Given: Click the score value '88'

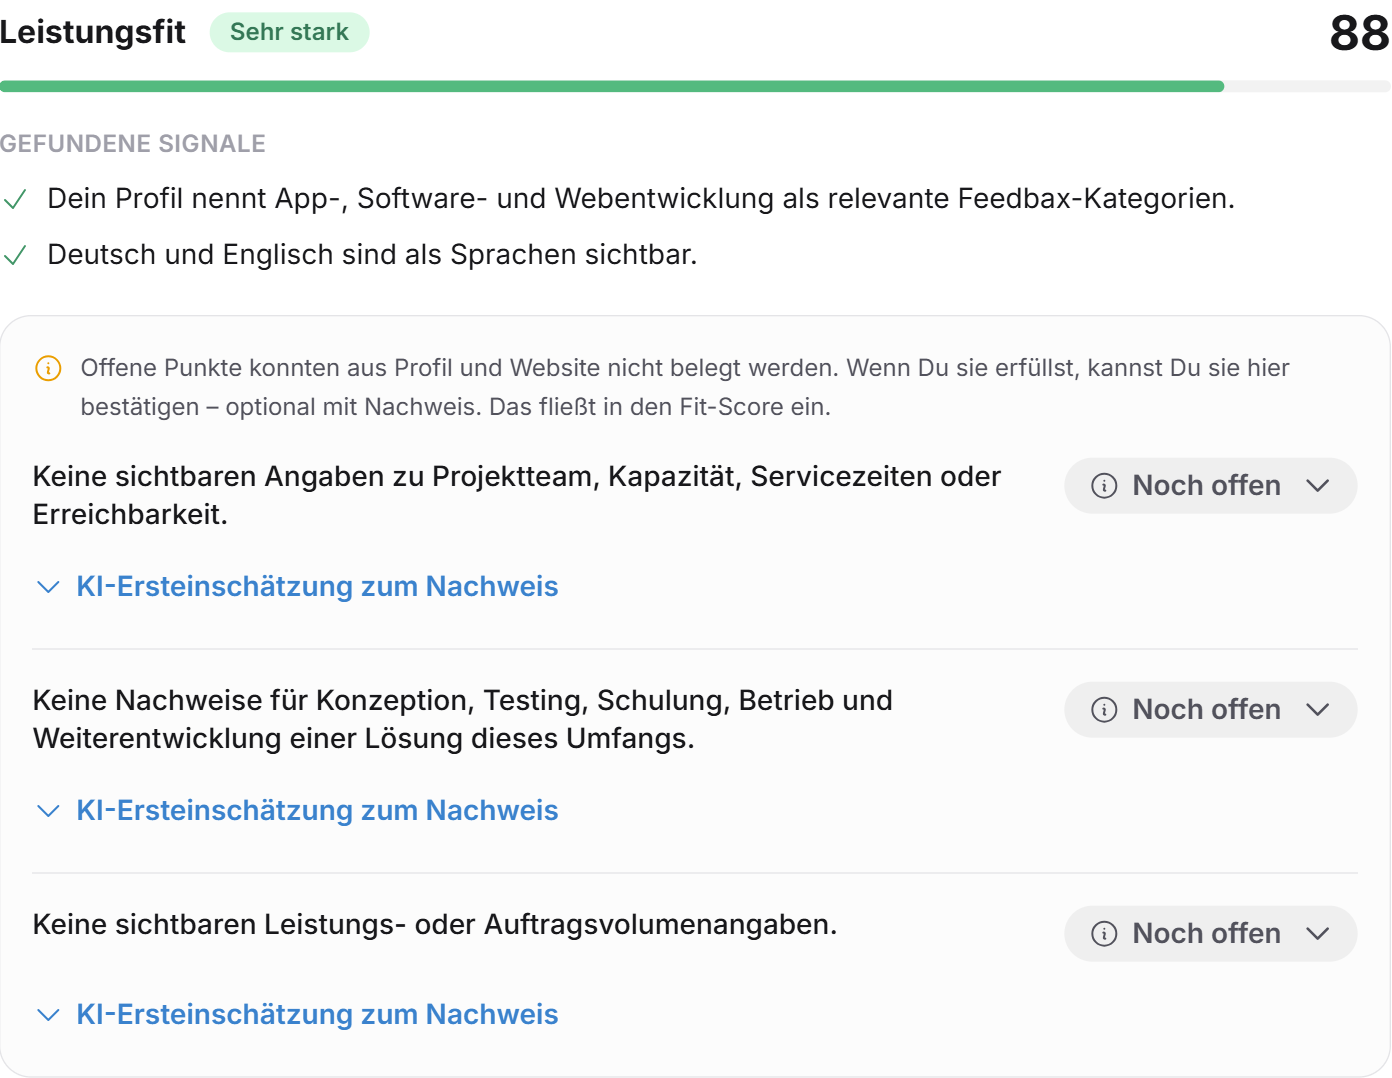Looking at the screenshot, I should coord(1359,33).
